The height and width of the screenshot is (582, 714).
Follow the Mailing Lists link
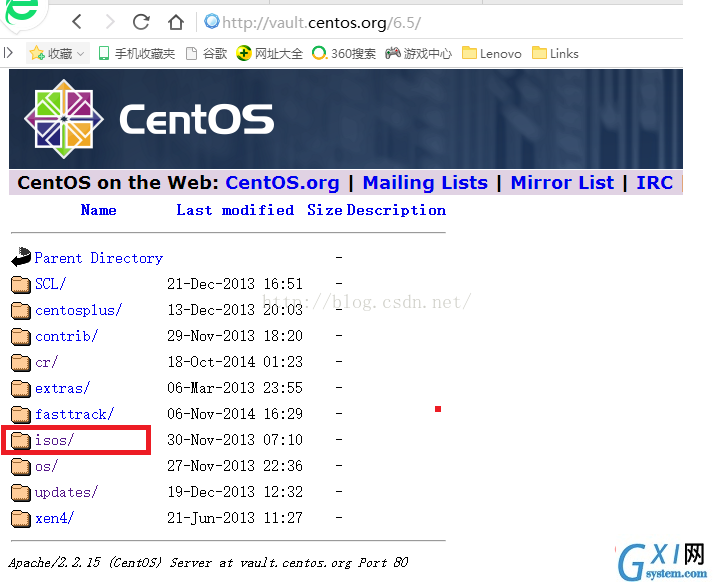[425, 183]
